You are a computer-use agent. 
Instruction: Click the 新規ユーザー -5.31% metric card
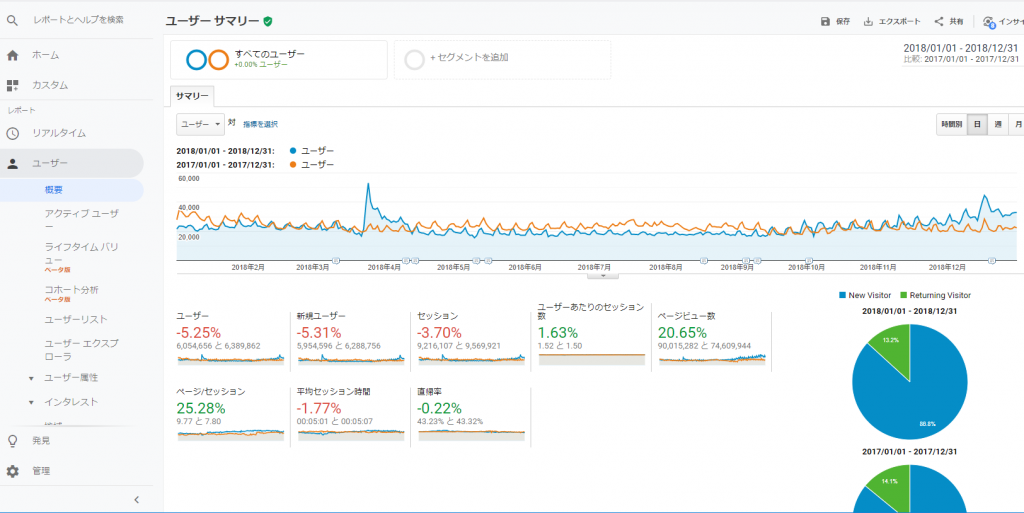[x=351, y=341]
